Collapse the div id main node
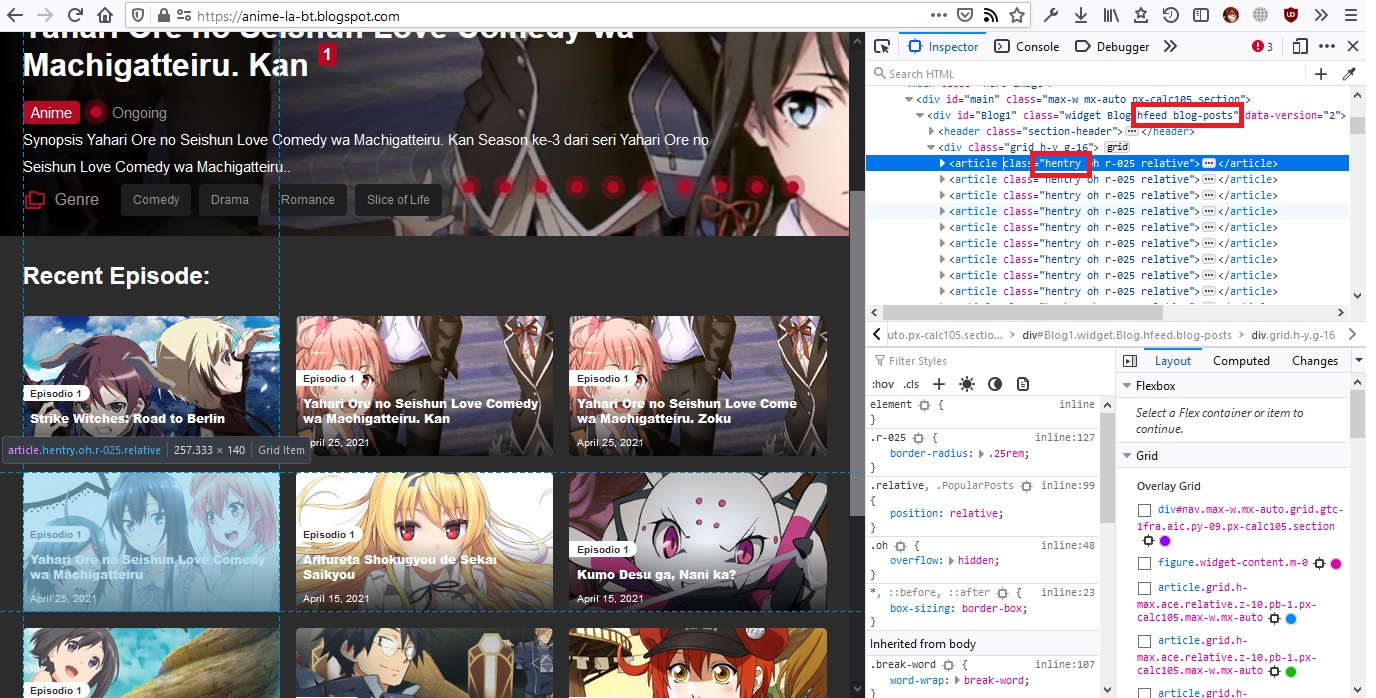Image resolution: width=1376 pixels, height=698 pixels. coord(909,99)
